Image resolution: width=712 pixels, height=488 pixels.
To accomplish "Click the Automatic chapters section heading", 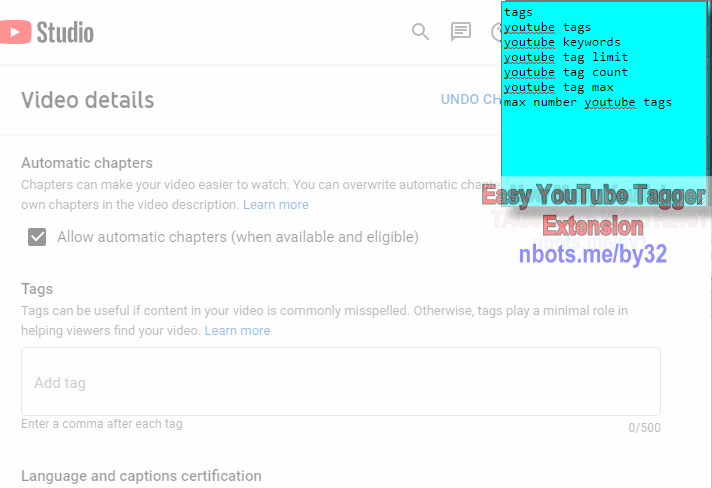I will 87,163.
